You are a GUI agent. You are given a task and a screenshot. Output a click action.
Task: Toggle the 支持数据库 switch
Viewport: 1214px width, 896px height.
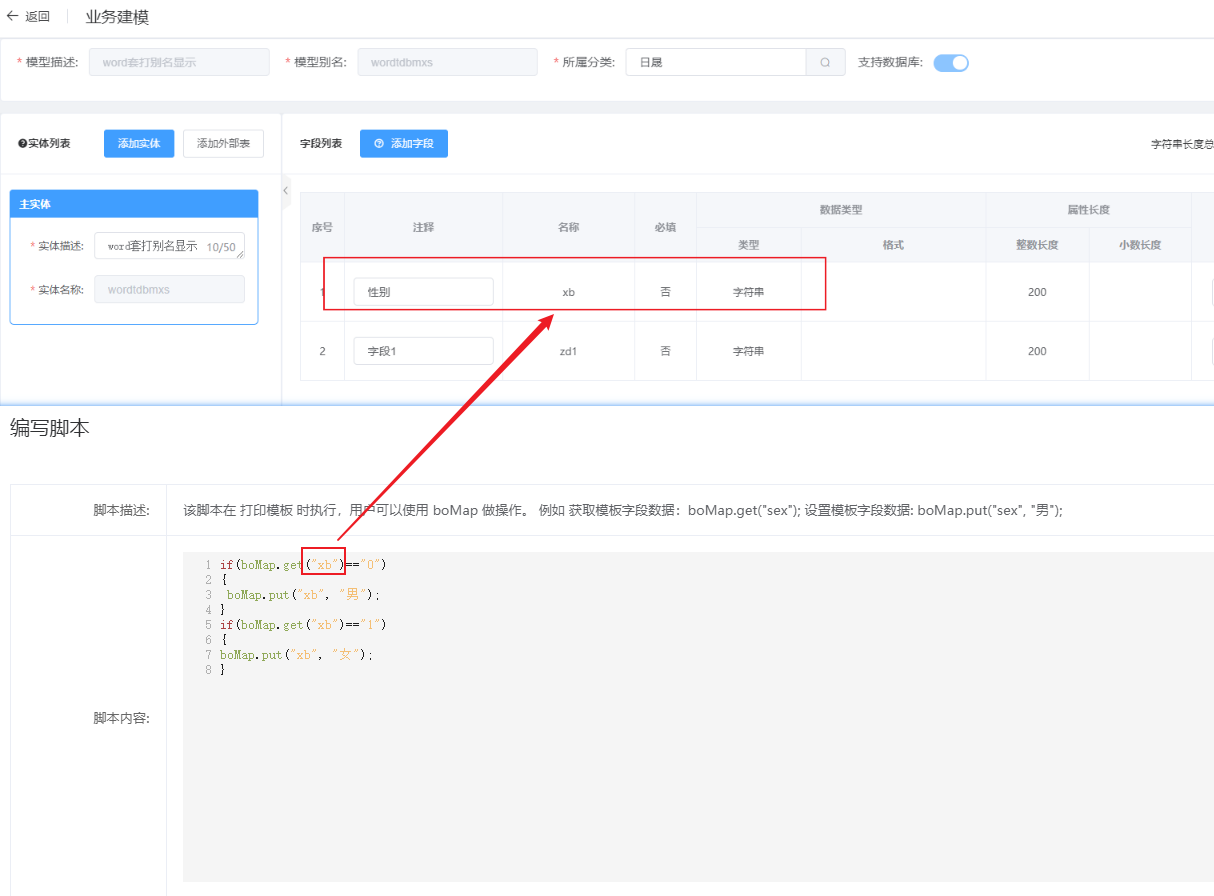pos(951,62)
